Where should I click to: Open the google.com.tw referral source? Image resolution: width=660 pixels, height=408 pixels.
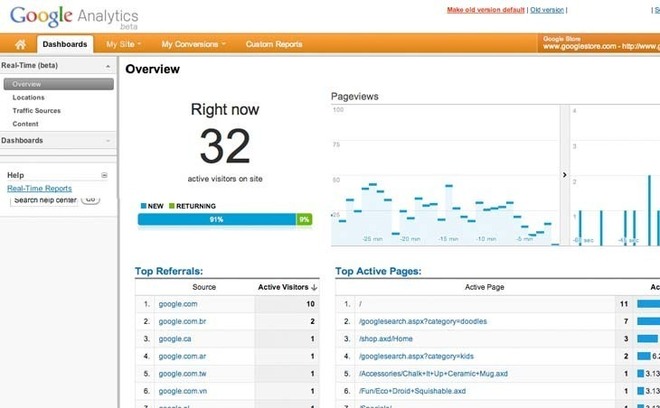tap(182, 373)
